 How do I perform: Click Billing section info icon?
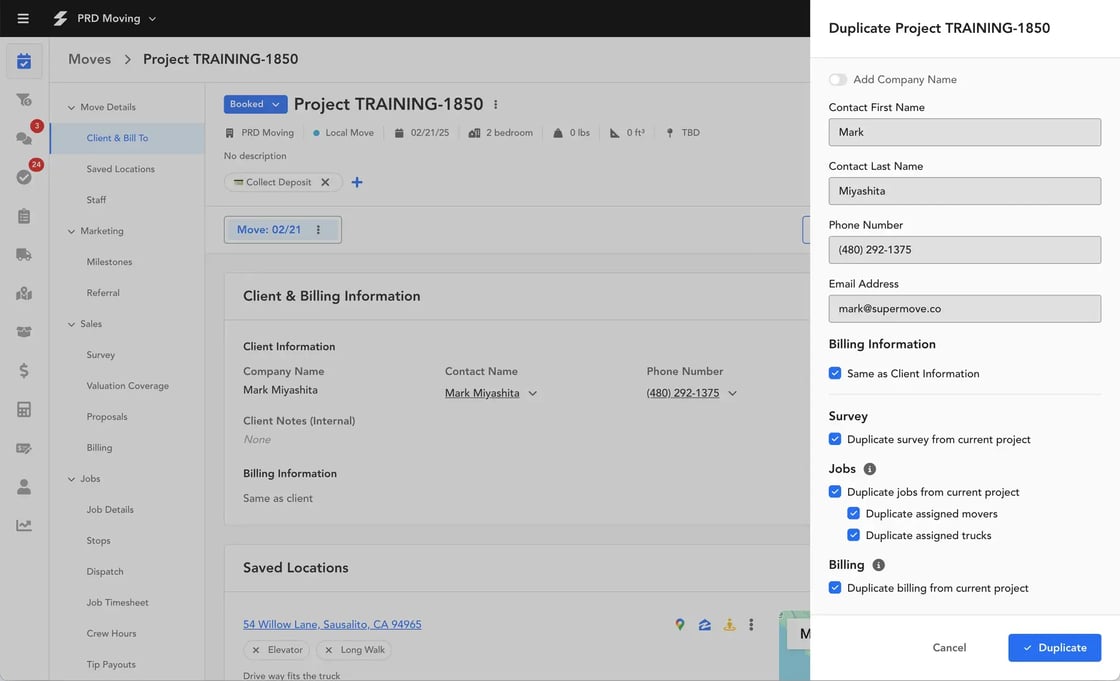[879, 565]
